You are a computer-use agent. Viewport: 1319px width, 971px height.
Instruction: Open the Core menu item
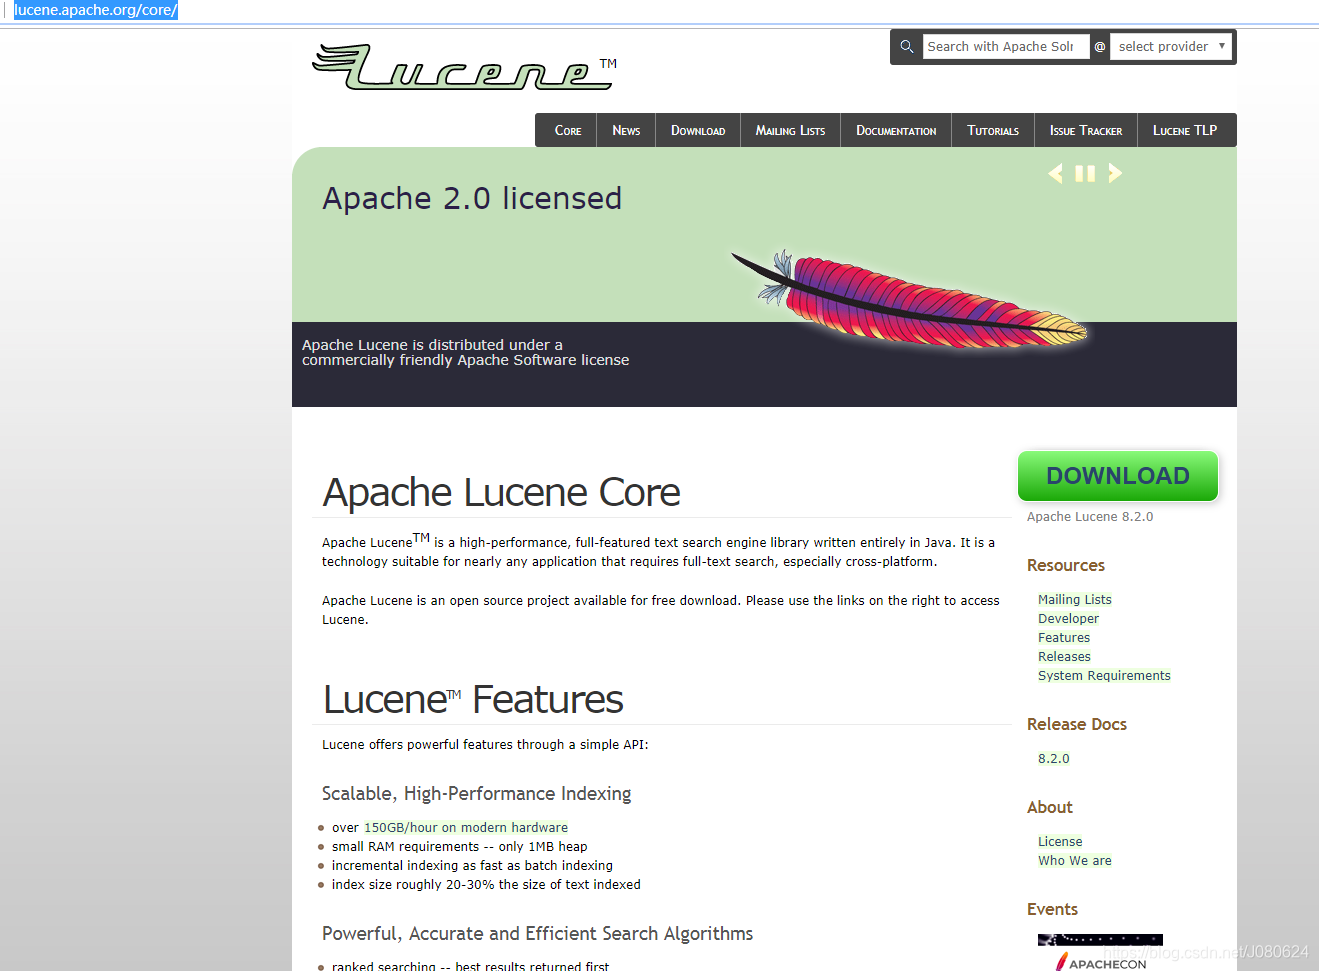coord(567,130)
